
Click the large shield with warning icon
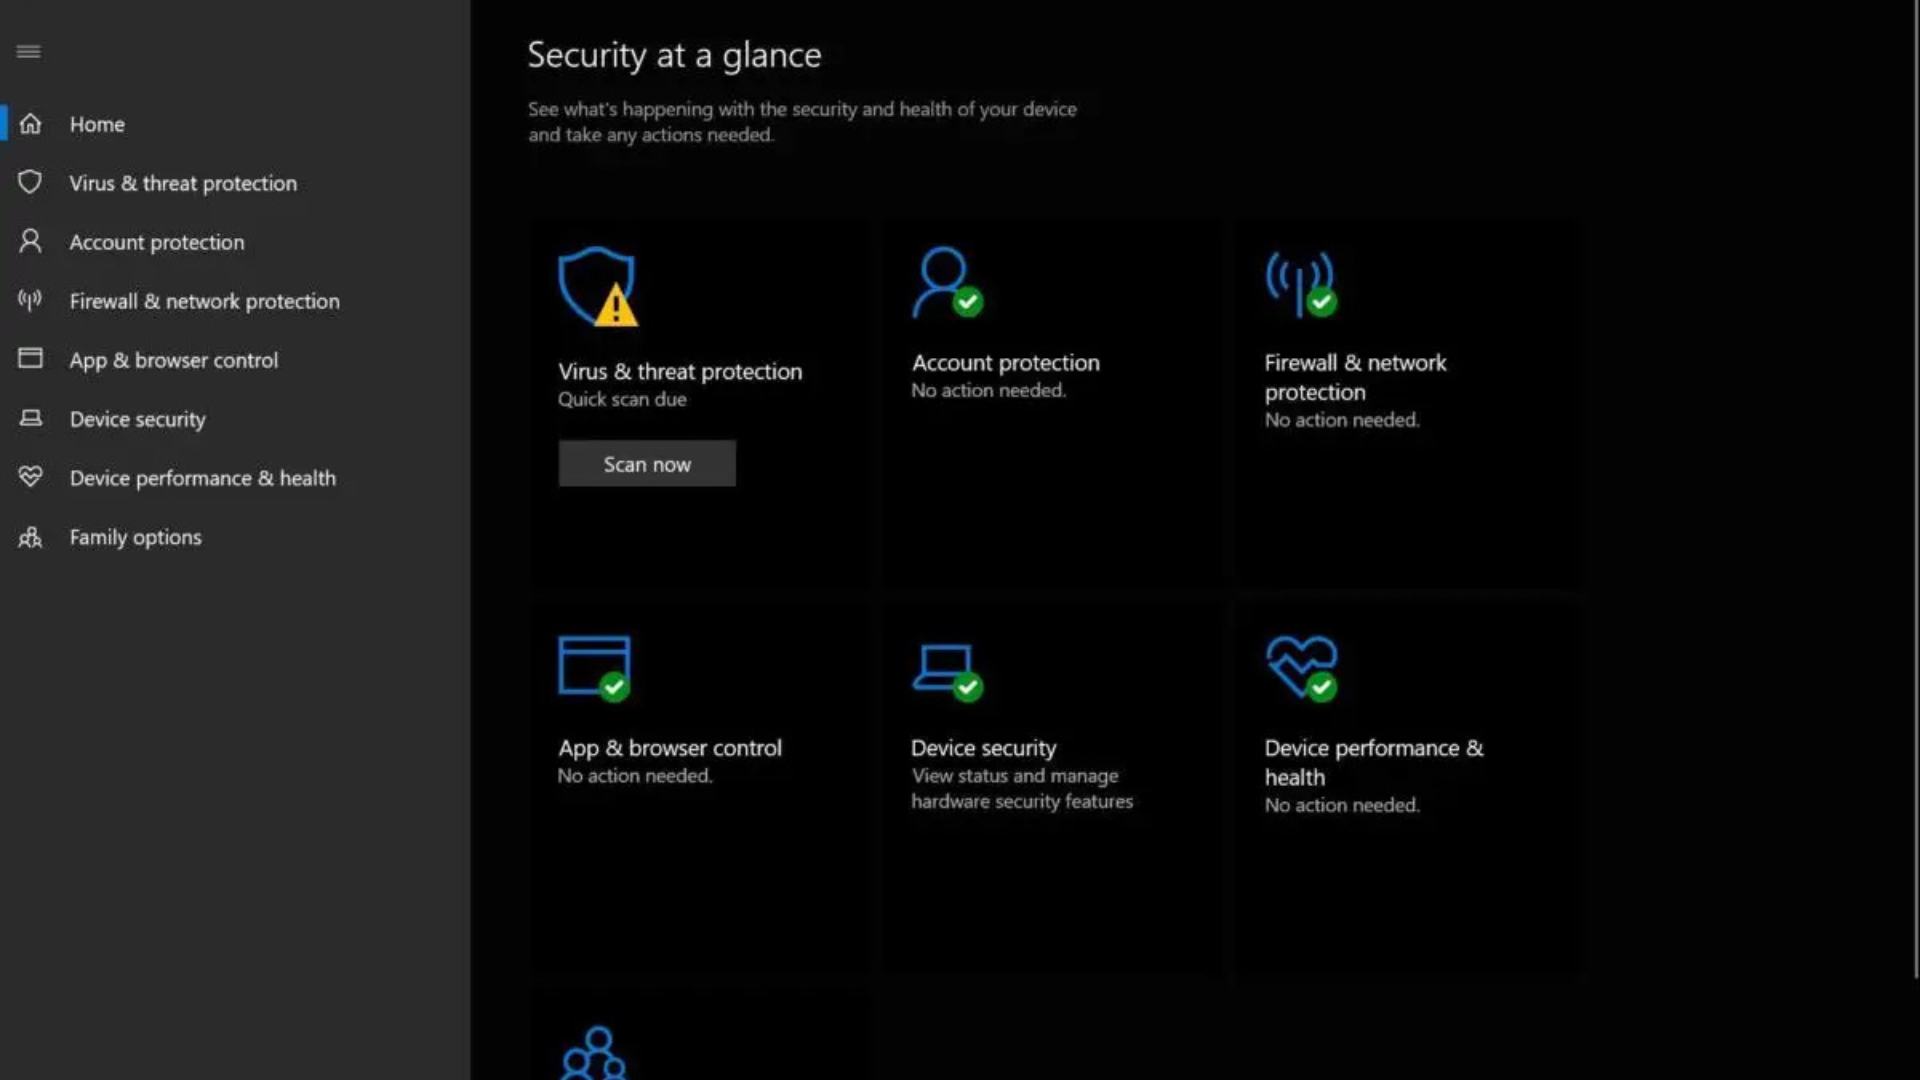598,287
